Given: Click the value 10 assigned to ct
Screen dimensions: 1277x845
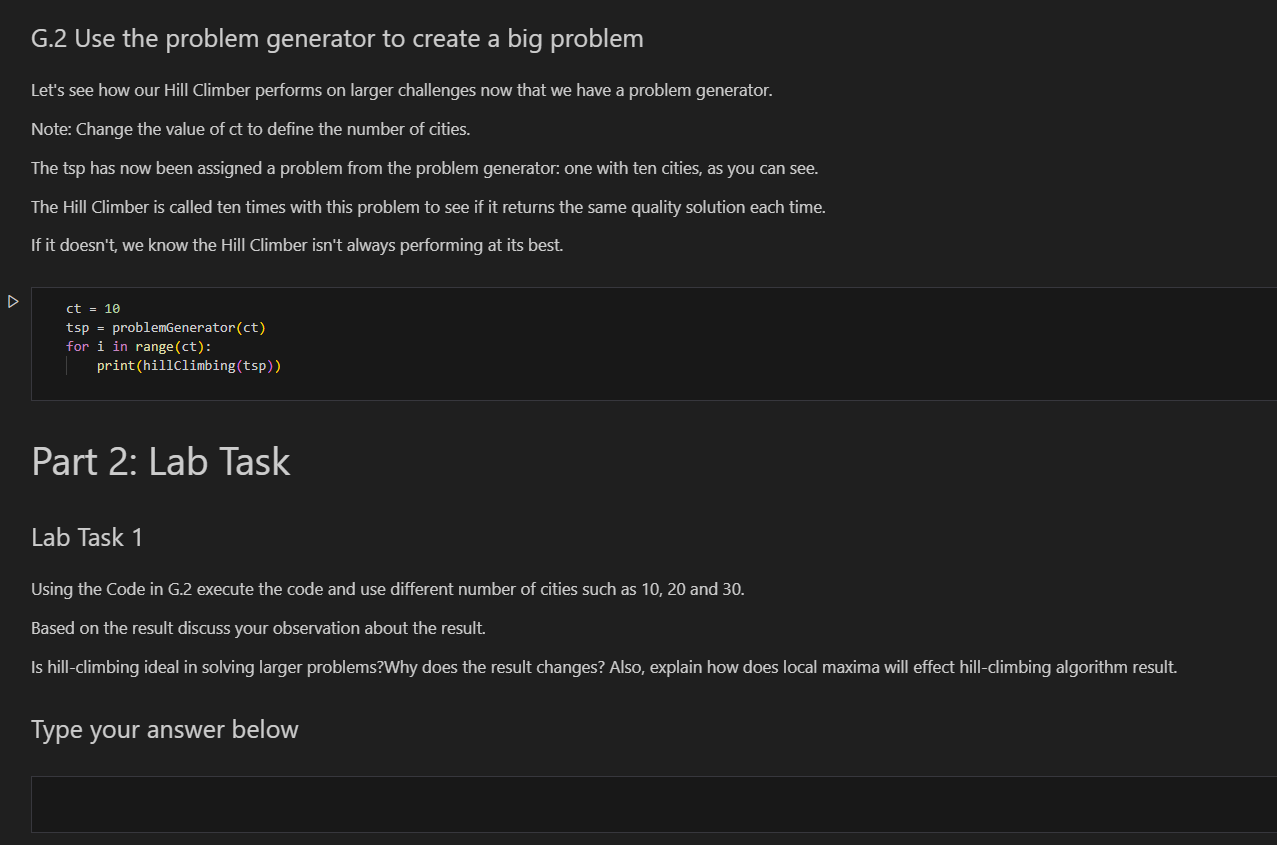Looking at the screenshot, I should [111, 308].
